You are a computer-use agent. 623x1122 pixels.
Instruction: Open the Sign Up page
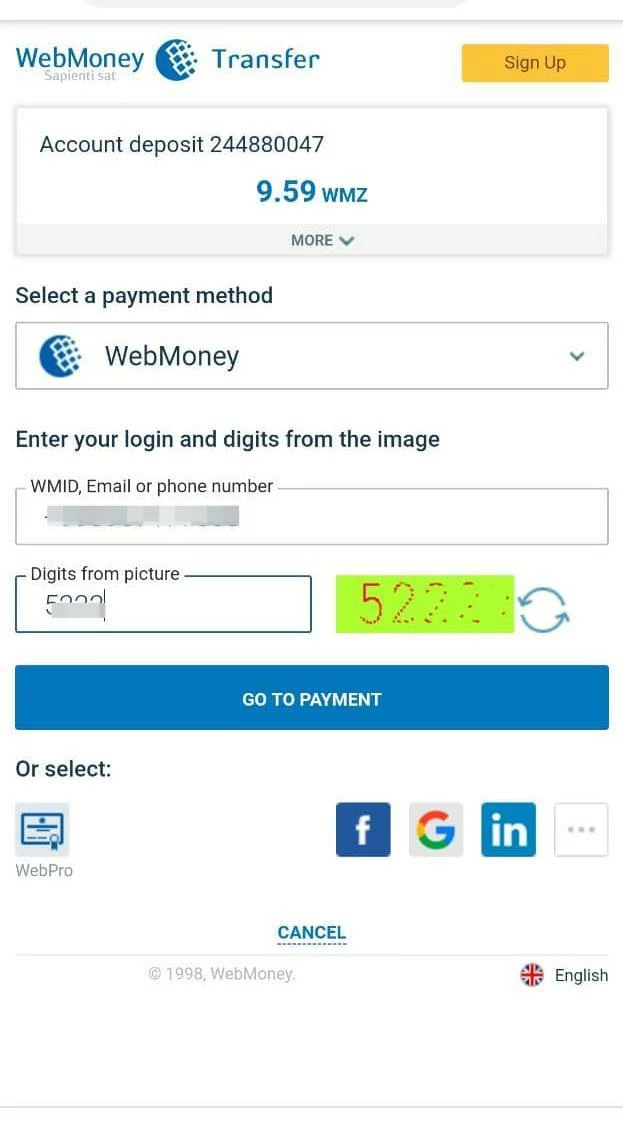(535, 63)
